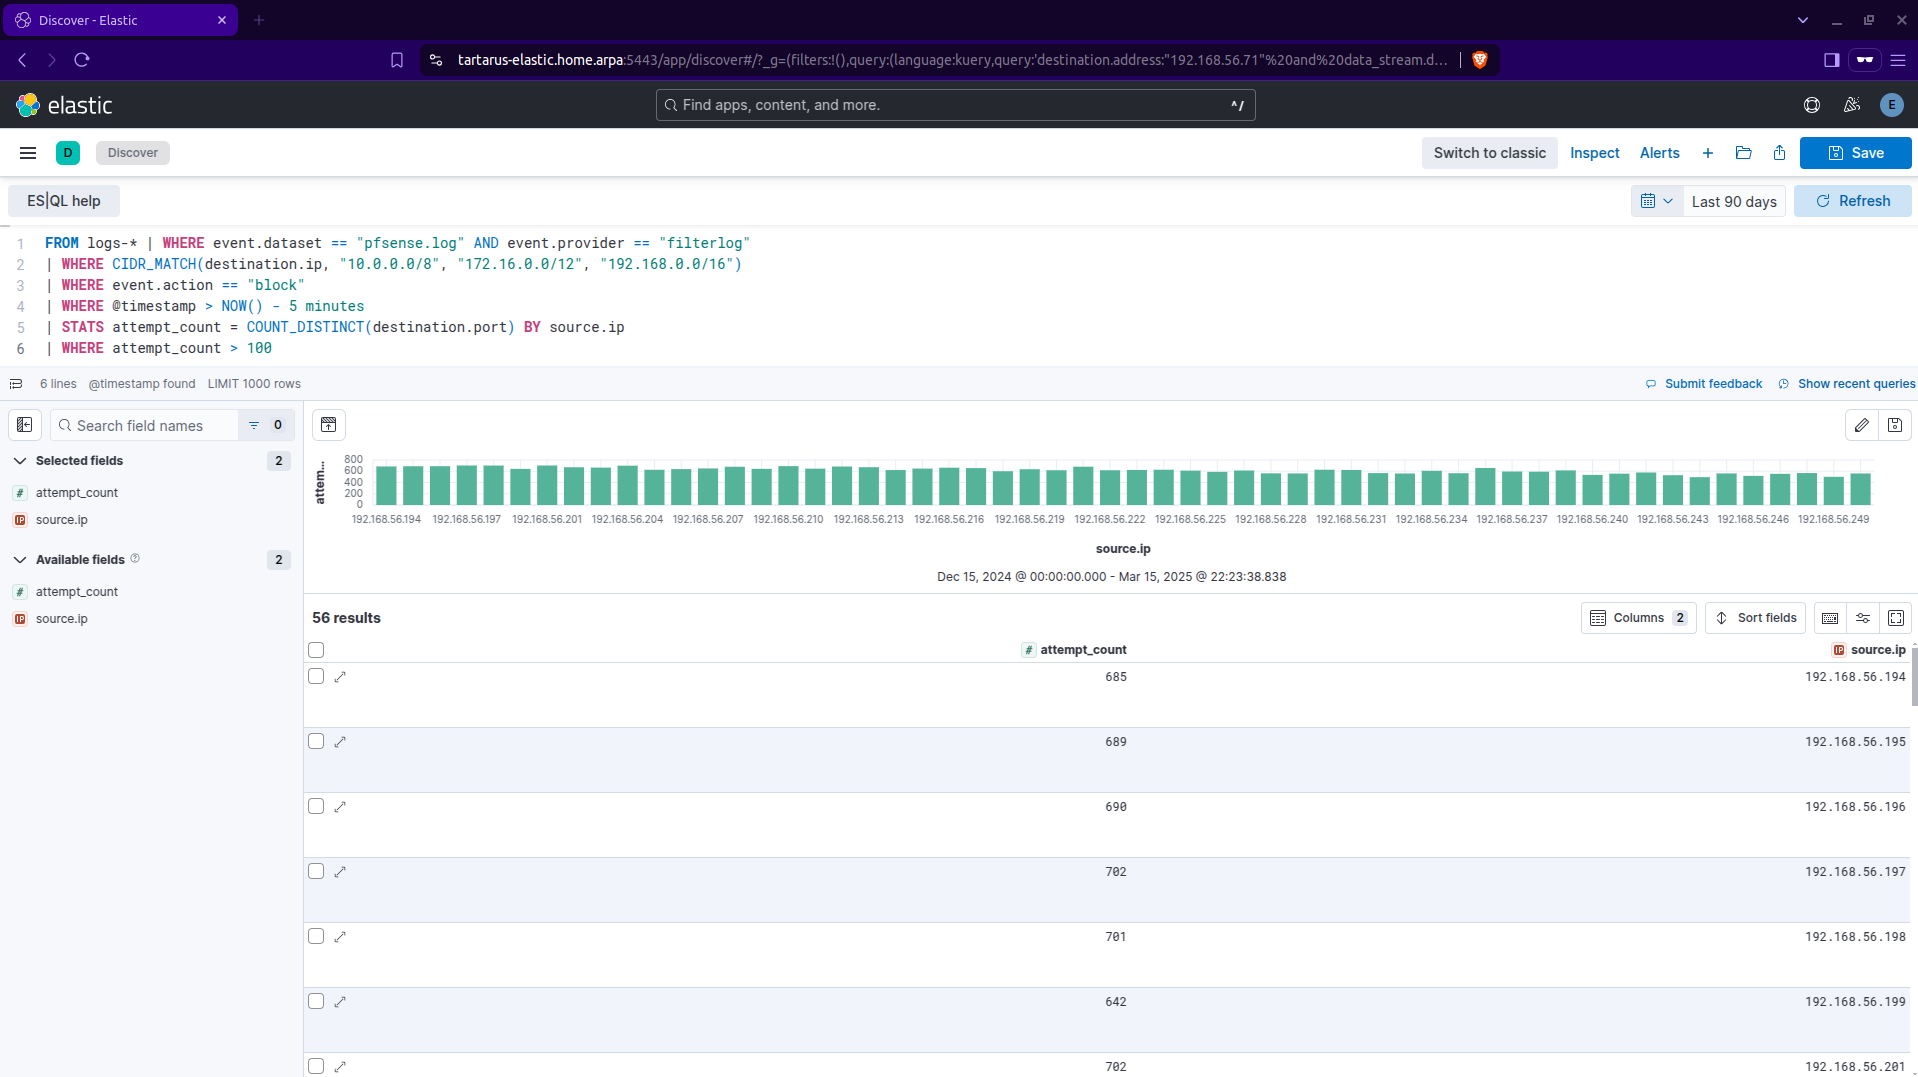Collapse the Available fields section

pyautogui.click(x=20, y=560)
